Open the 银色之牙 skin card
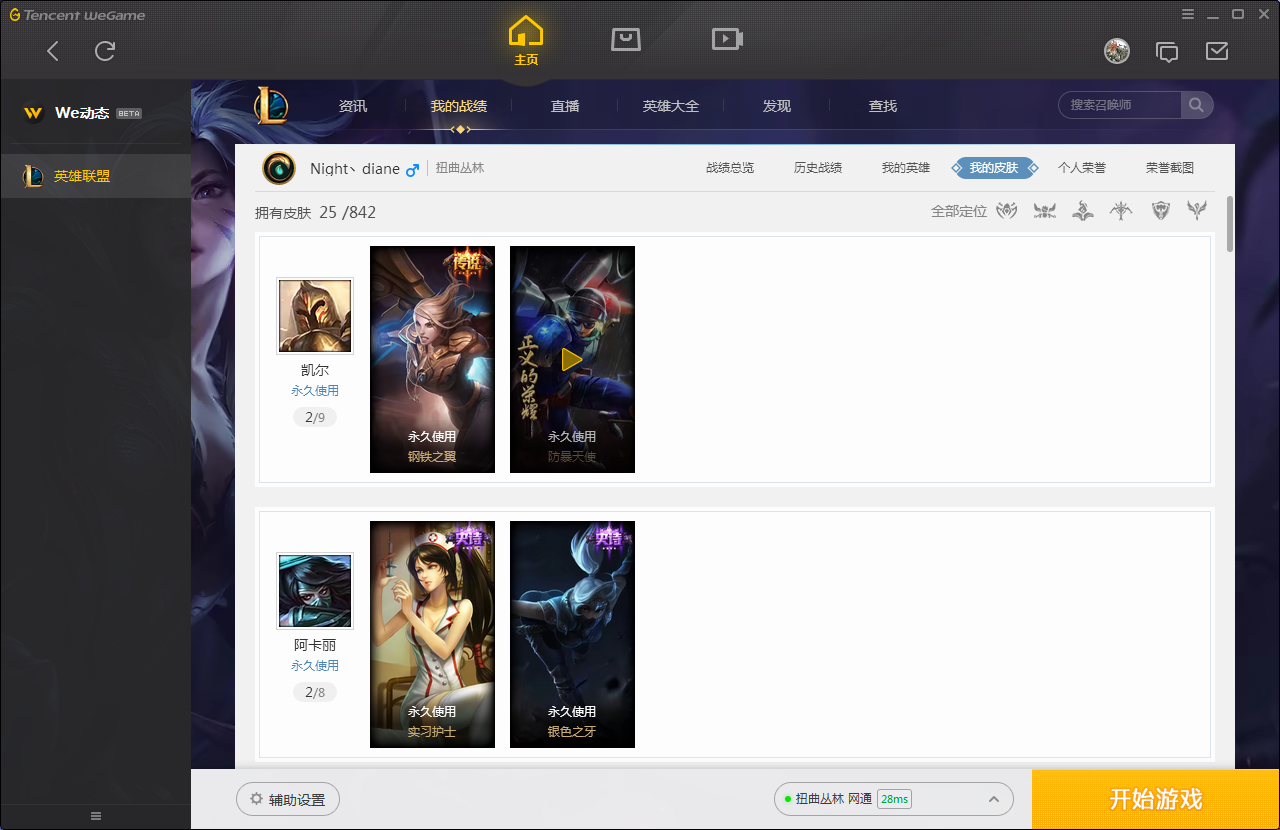 click(x=572, y=634)
